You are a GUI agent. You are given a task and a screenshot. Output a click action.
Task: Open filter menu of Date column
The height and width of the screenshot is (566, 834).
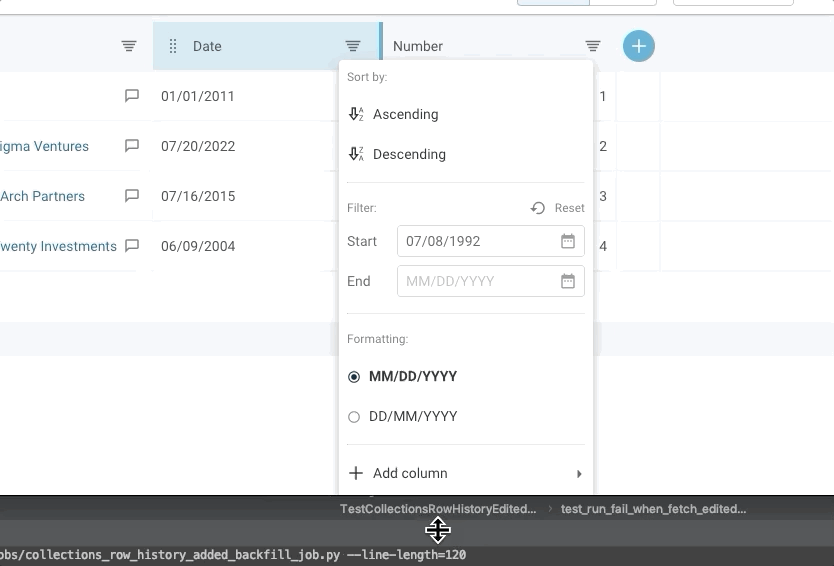click(353, 46)
